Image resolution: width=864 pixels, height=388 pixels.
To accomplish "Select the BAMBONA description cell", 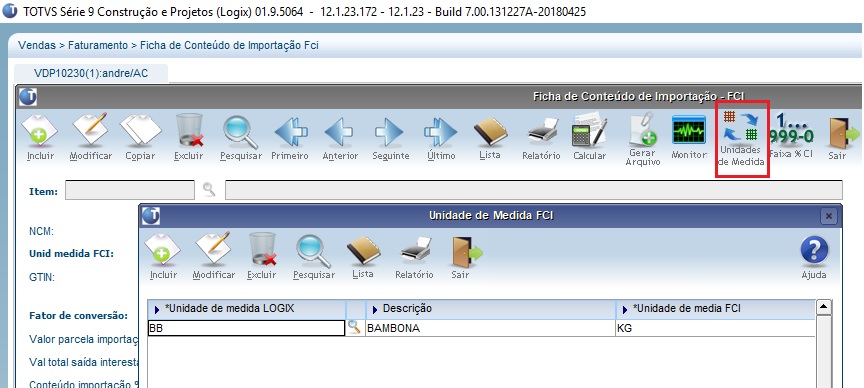I will point(491,328).
